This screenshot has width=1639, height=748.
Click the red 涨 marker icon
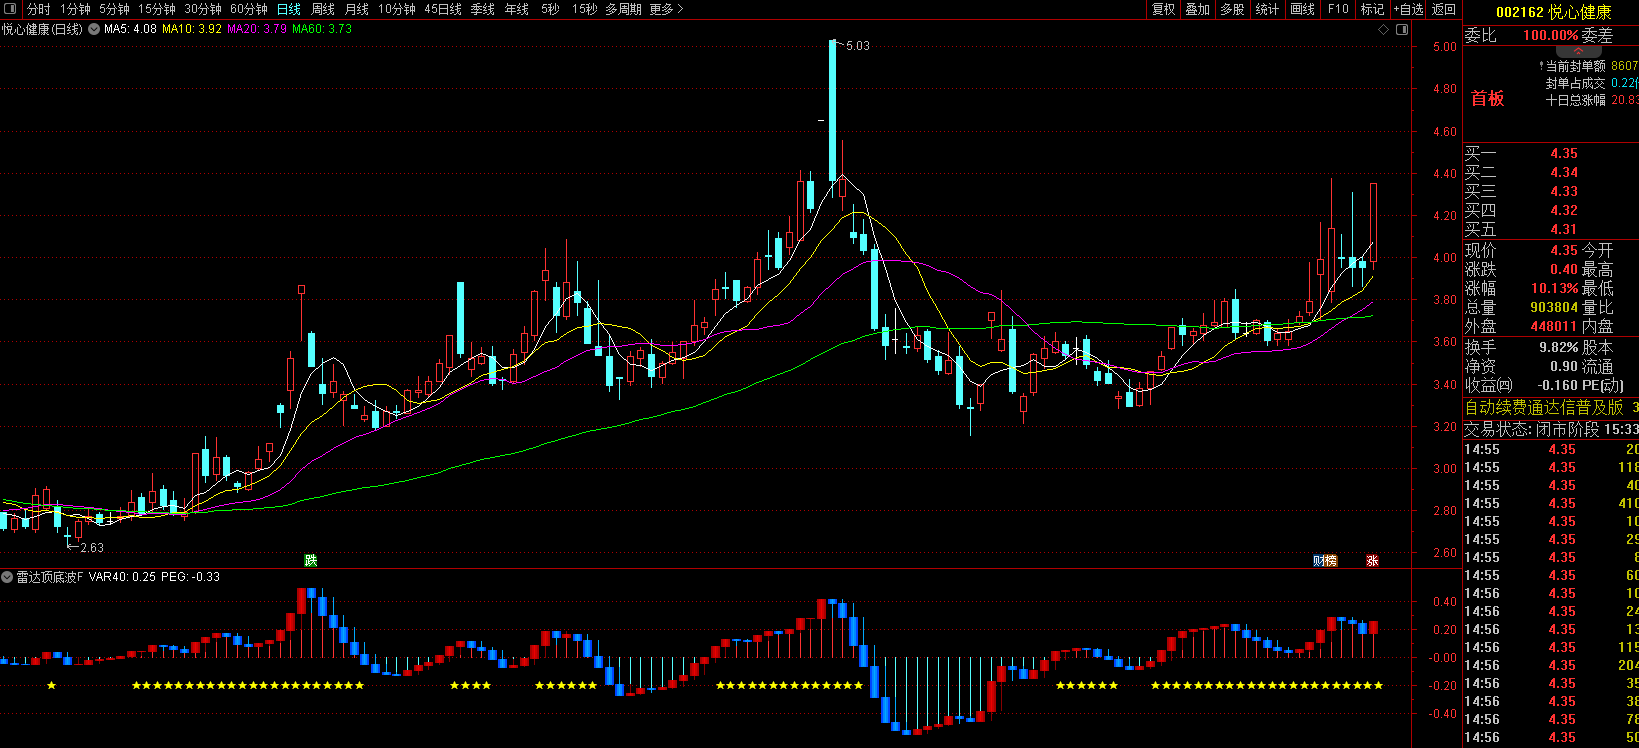(x=1372, y=560)
